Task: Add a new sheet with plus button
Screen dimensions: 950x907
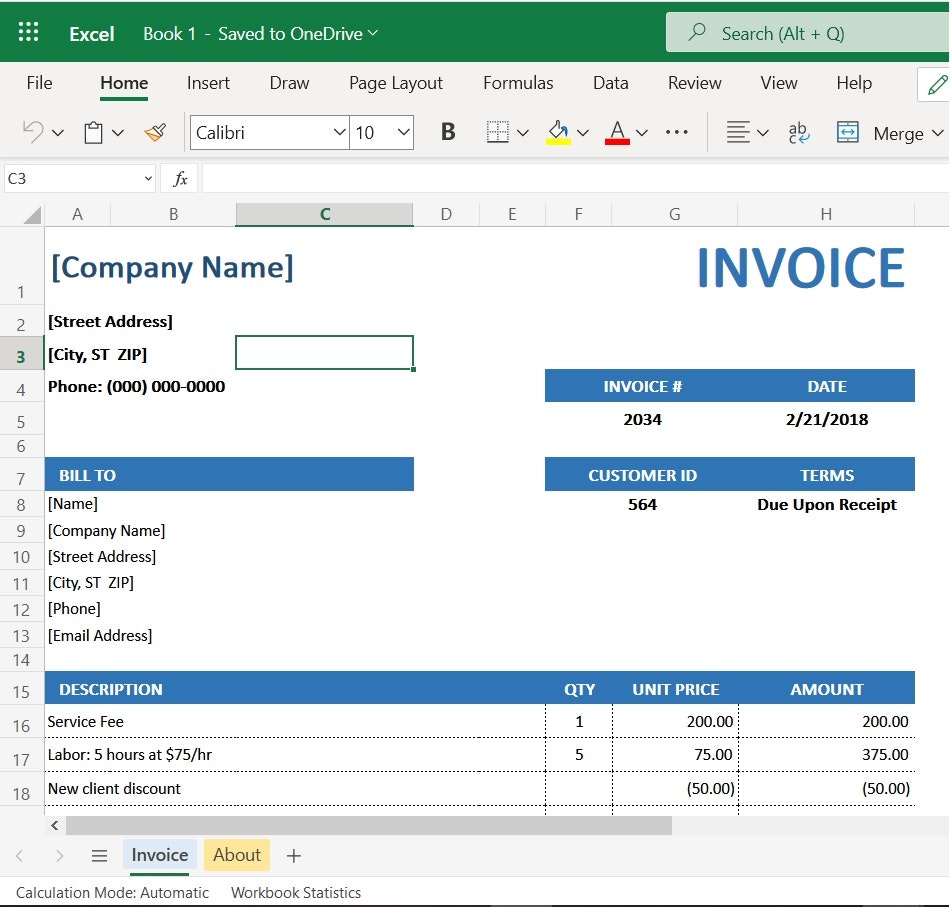Action: coord(293,856)
